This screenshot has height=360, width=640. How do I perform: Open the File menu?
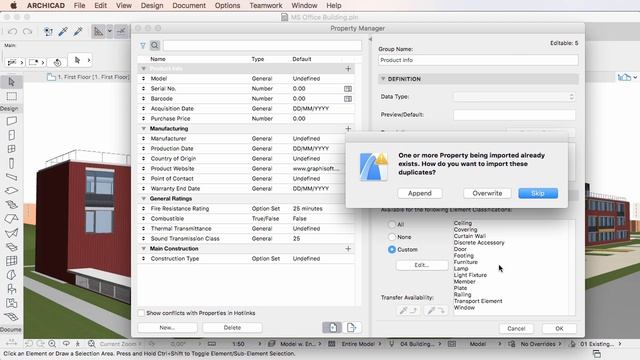(80, 5)
